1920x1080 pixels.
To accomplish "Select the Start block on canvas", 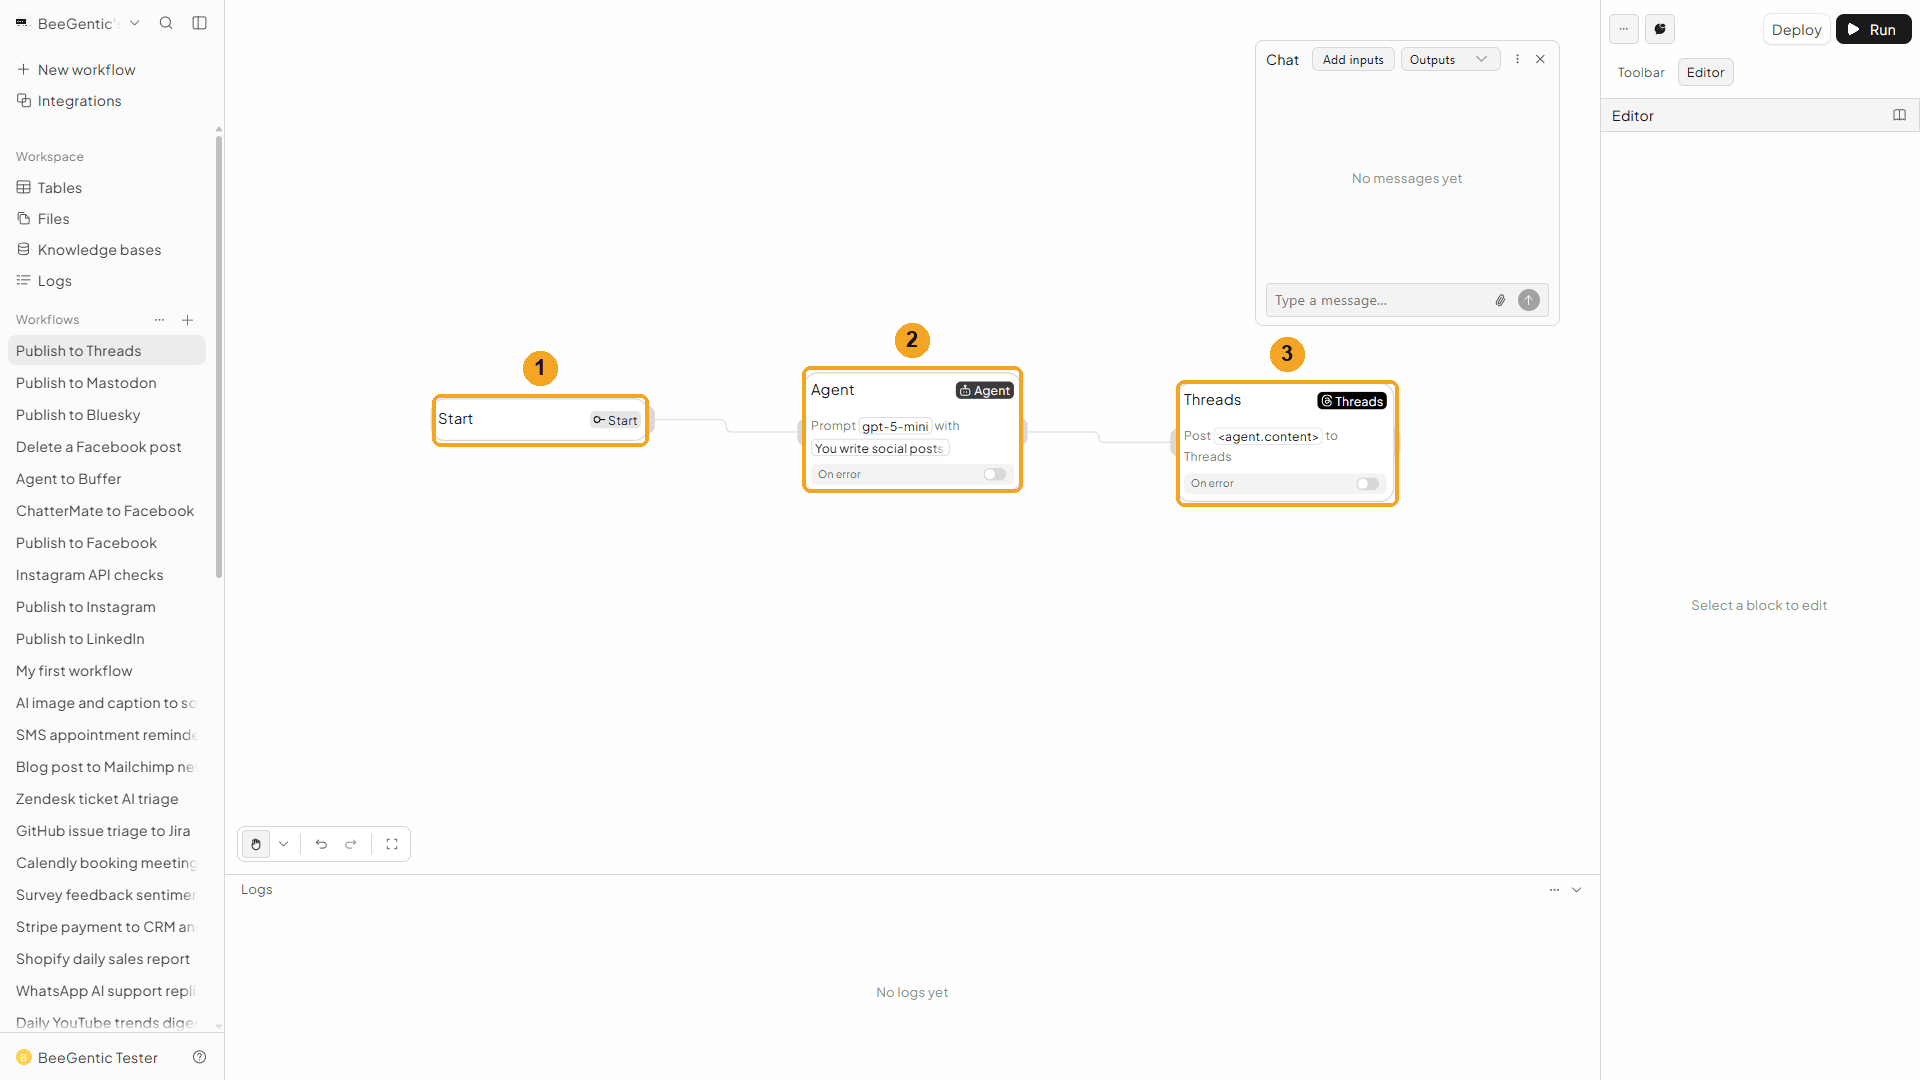I will coord(540,420).
